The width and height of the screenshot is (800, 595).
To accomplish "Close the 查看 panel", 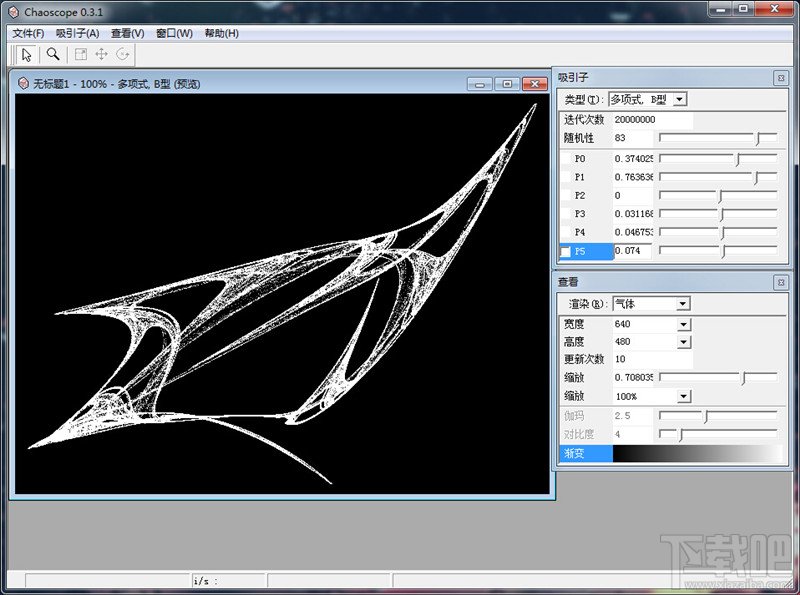I will 780,282.
